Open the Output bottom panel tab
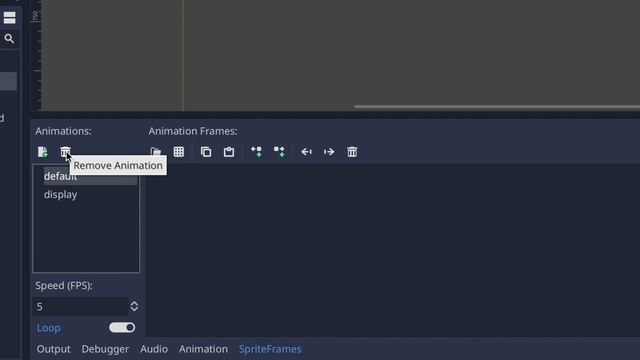640x360 pixels. coord(53,349)
